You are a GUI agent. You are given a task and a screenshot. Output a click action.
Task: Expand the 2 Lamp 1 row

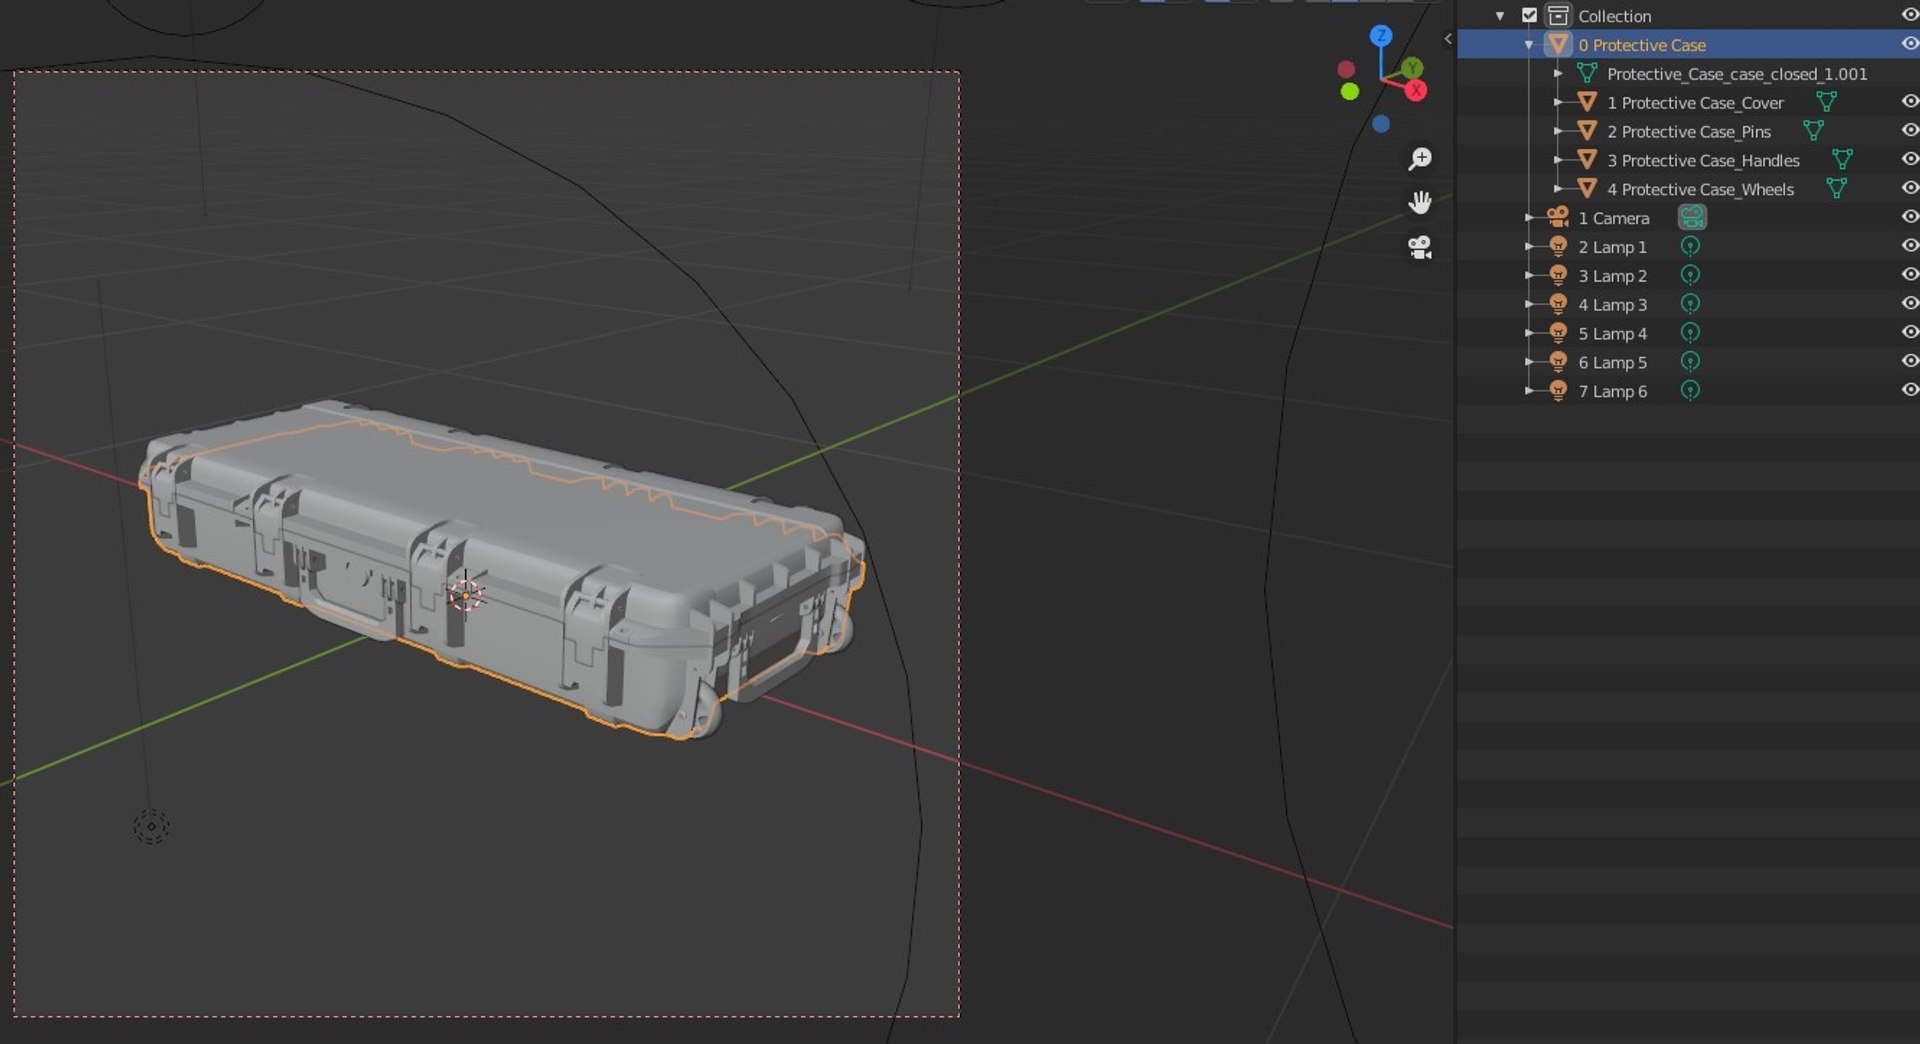click(1529, 246)
